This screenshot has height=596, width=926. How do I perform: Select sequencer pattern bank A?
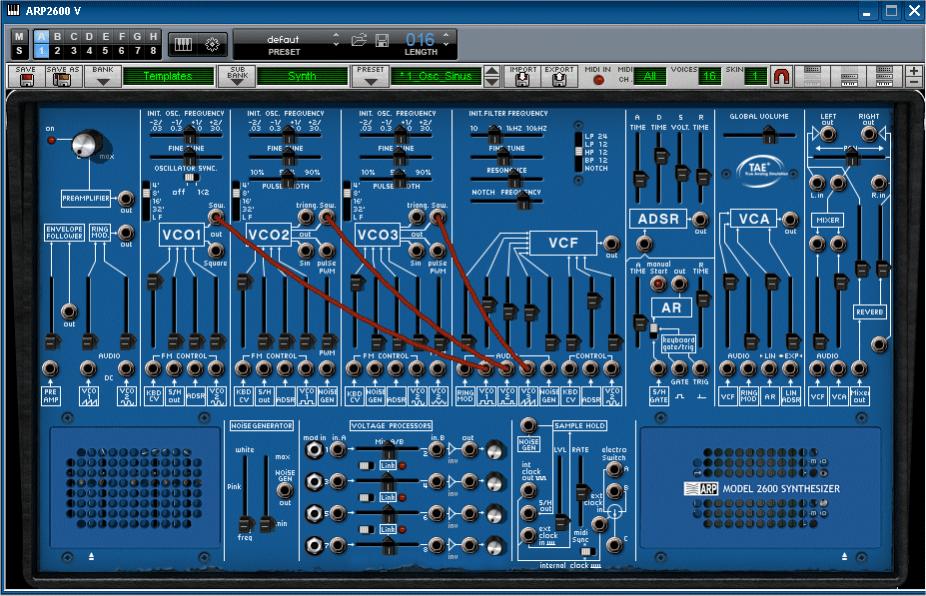click(x=41, y=37)
